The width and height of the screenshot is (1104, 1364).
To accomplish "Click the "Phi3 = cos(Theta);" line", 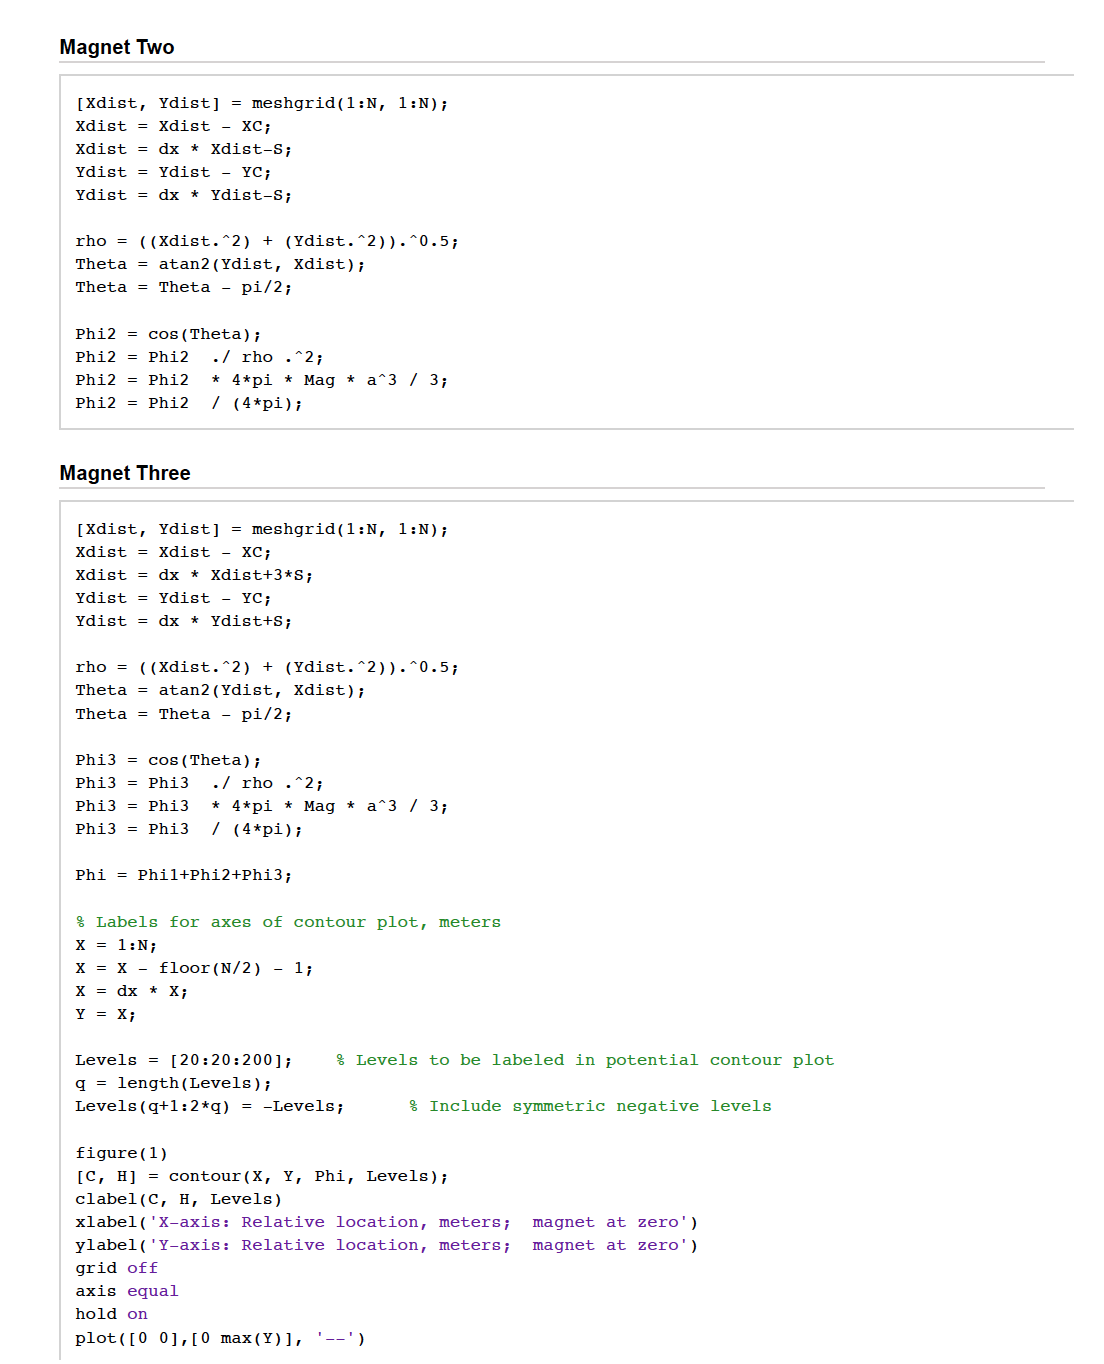I will click(168, 760).
